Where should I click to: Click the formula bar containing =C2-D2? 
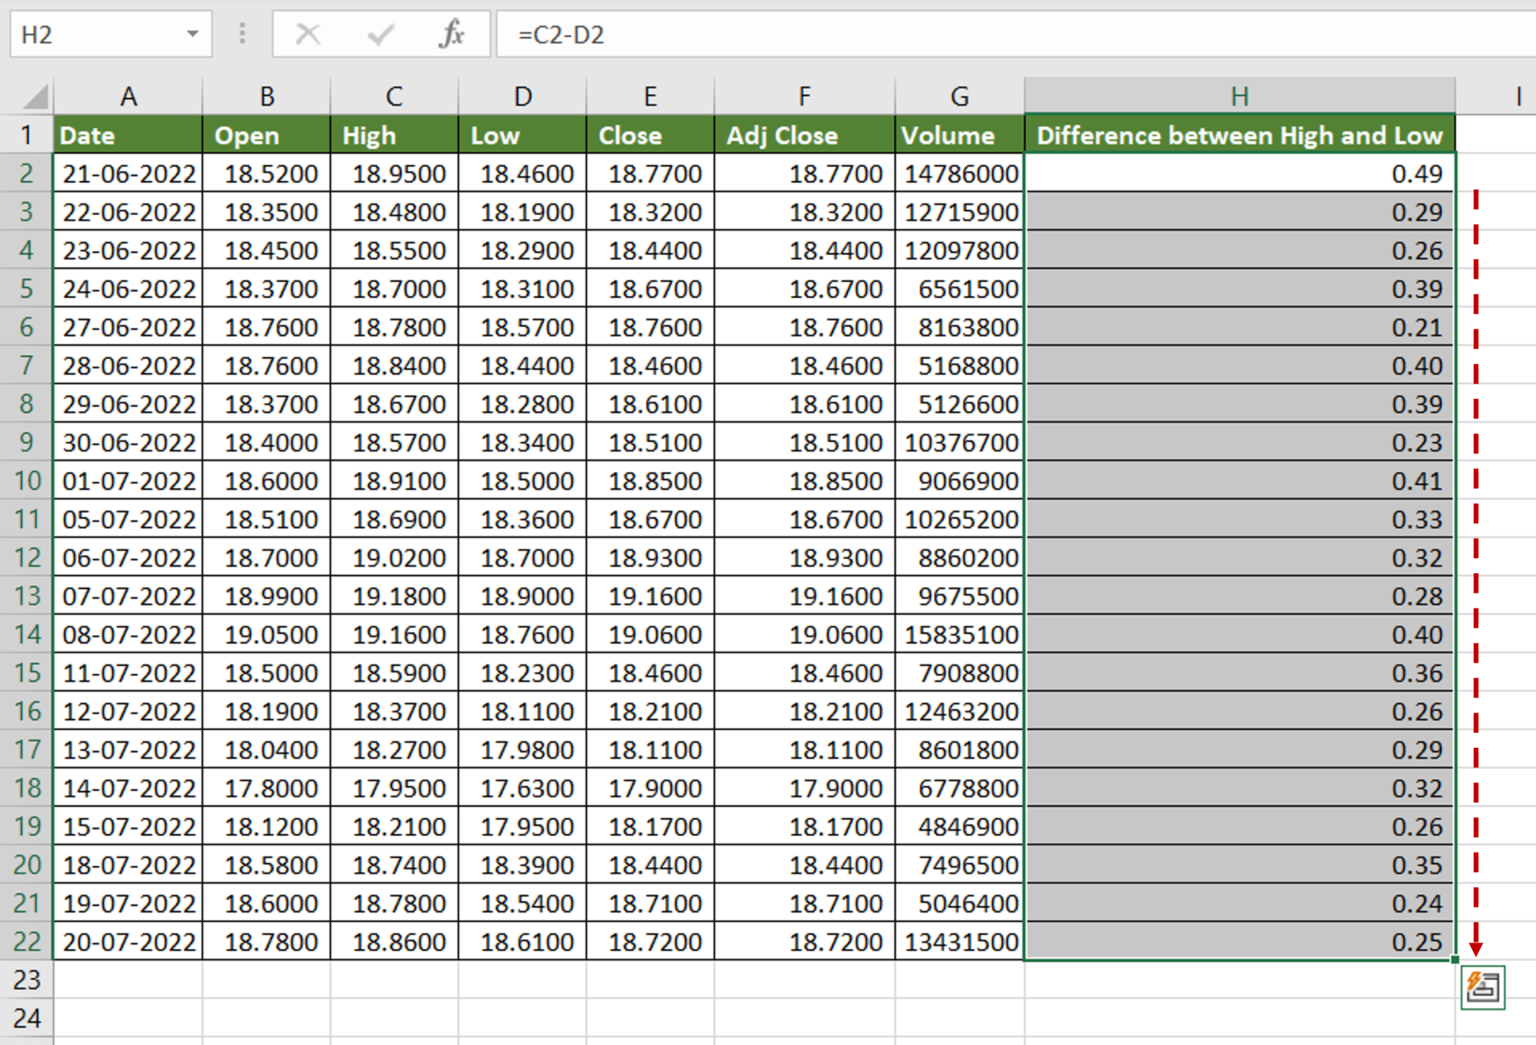700,33
